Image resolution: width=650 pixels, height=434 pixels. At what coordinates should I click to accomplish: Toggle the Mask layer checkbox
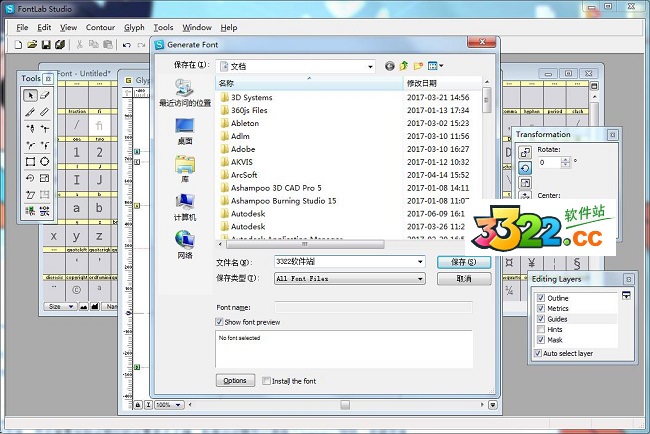click(541, 340)
